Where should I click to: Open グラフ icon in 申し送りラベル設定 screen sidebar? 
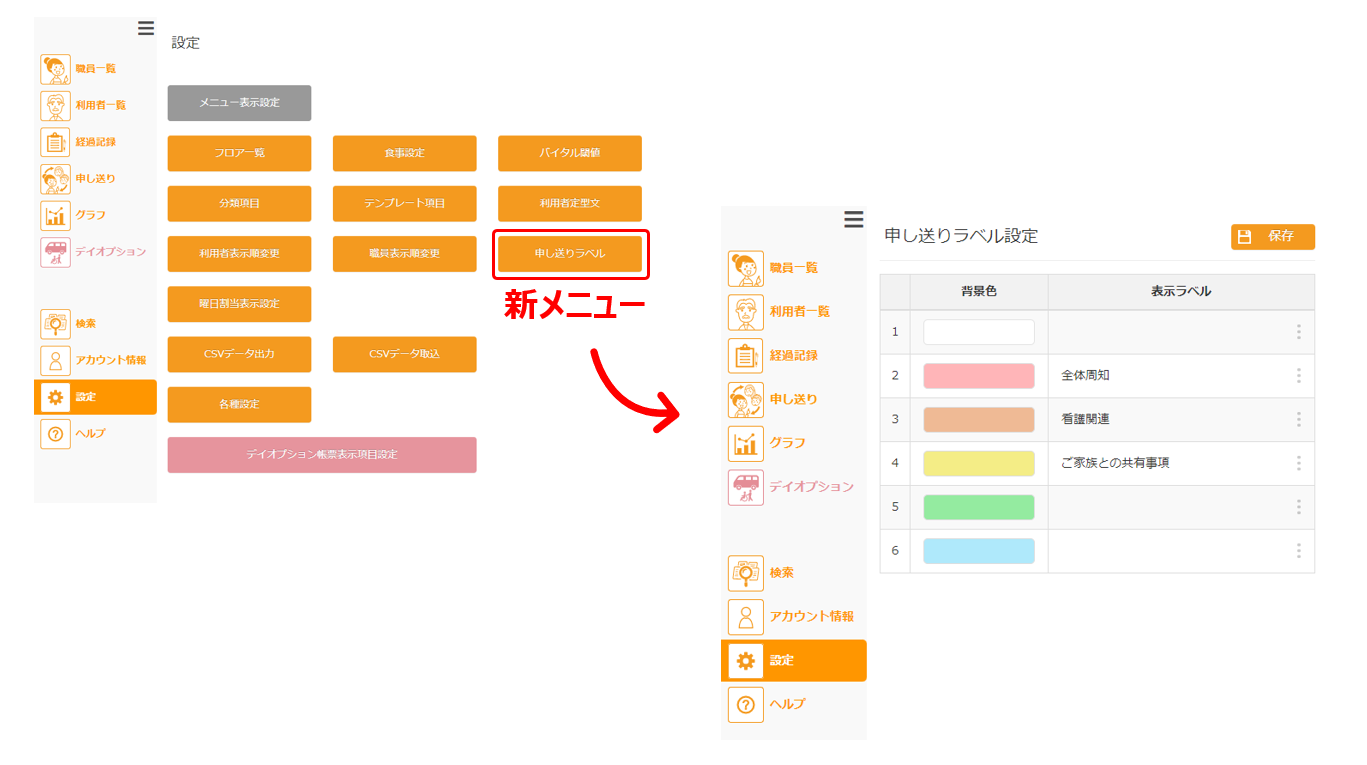(745, 443)
